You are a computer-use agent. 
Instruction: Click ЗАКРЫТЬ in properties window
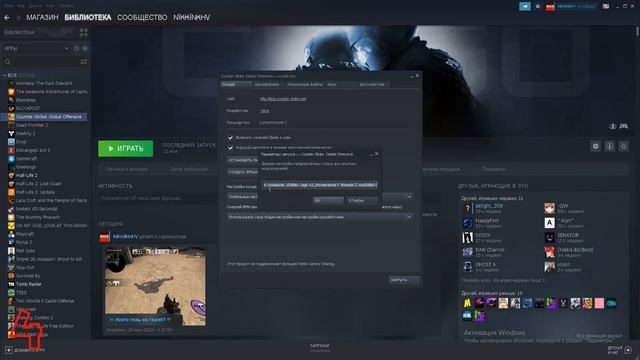tap(403, 280)
